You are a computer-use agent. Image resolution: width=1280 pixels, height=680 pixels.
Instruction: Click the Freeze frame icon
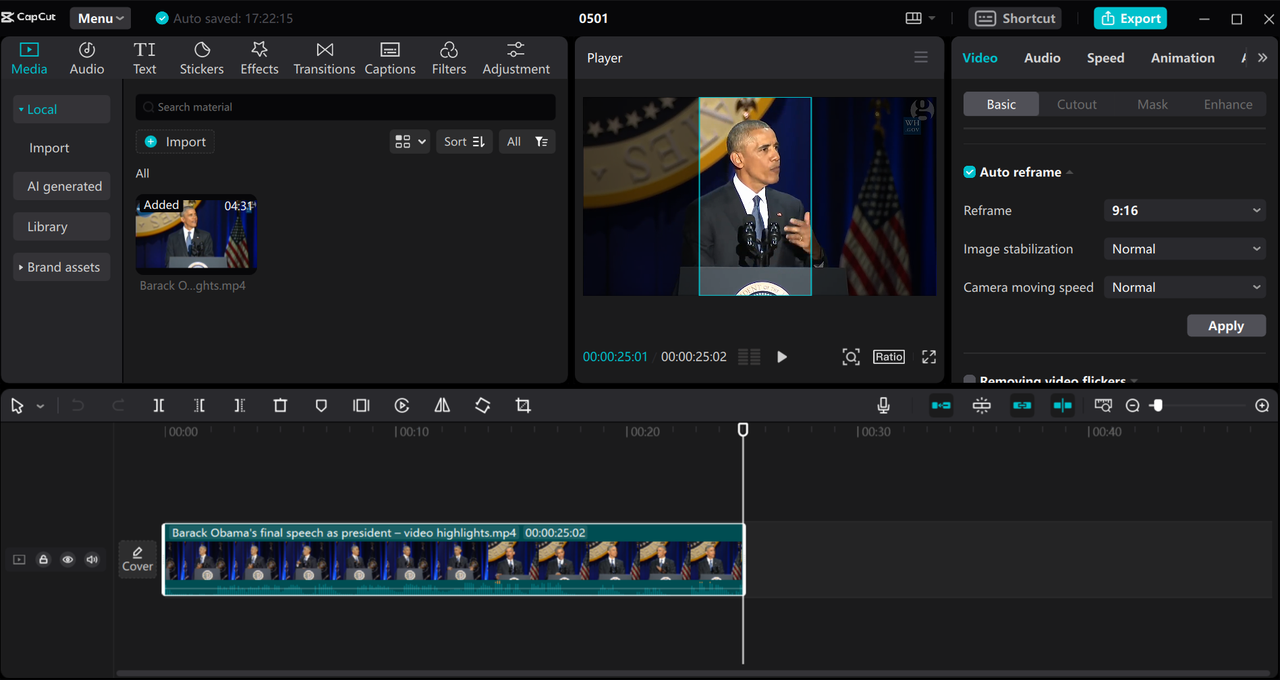point(361,405)
